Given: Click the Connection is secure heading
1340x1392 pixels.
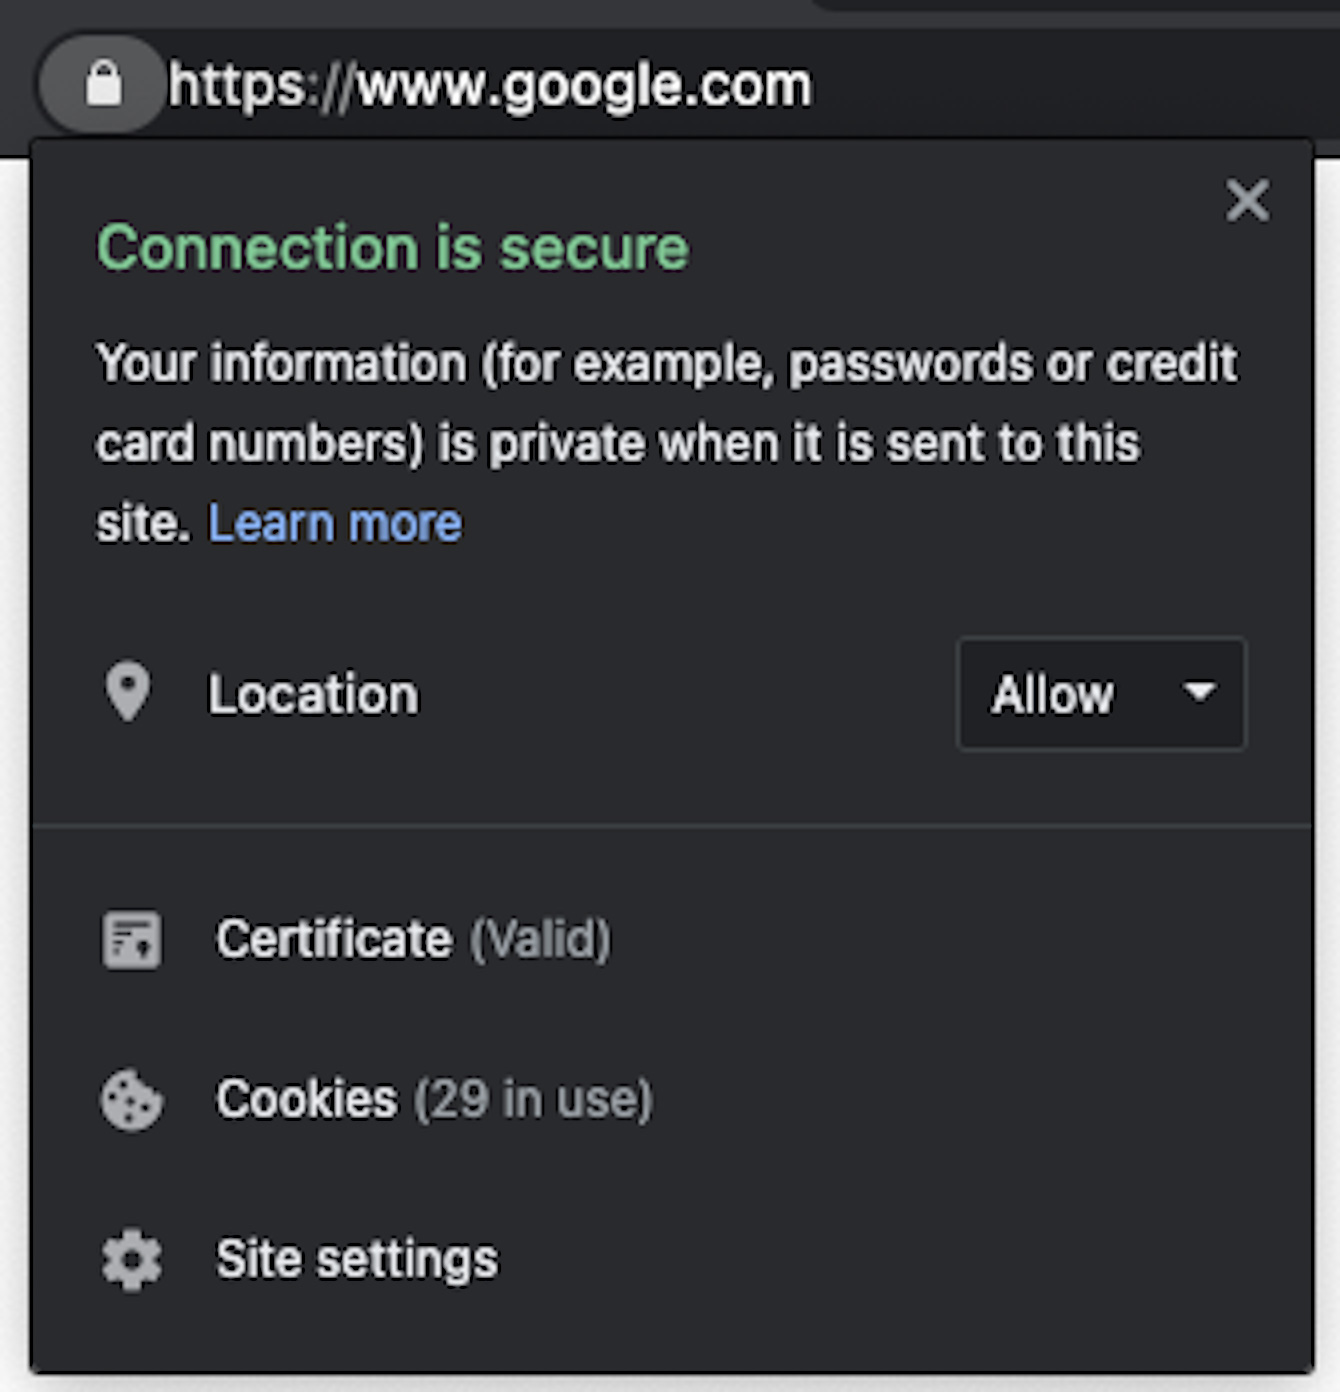Looking at the screenshot, I should click(392, 248).
